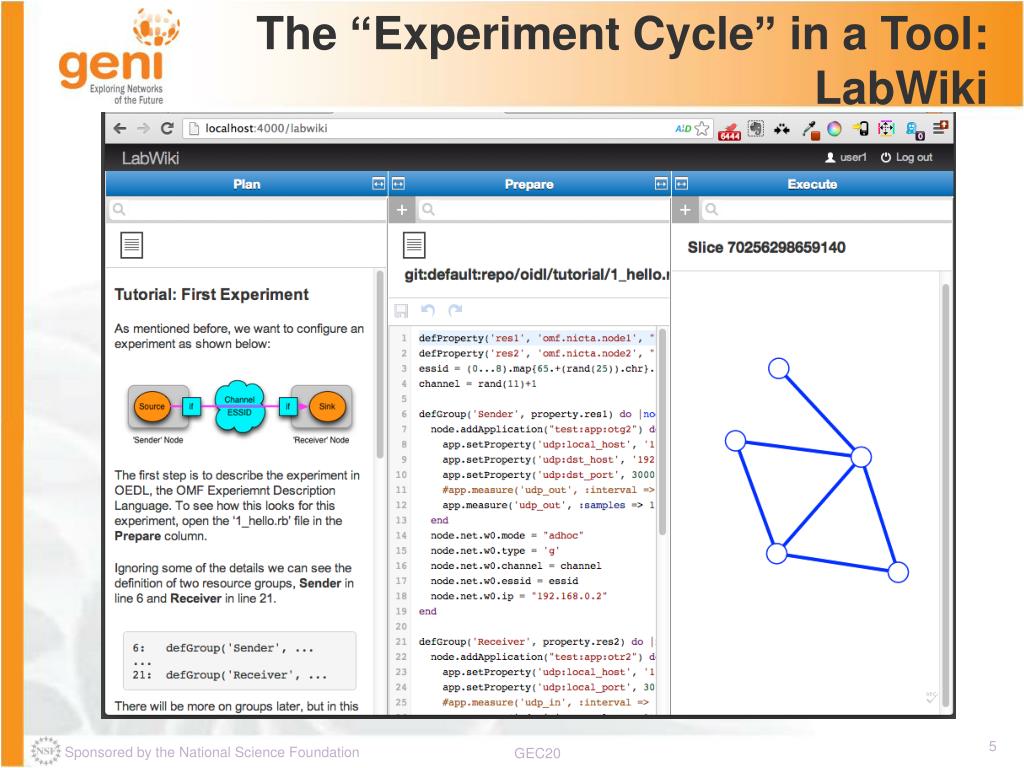The image size is (1024, 768).
Task: Redo the editor change
Action: 455,310
